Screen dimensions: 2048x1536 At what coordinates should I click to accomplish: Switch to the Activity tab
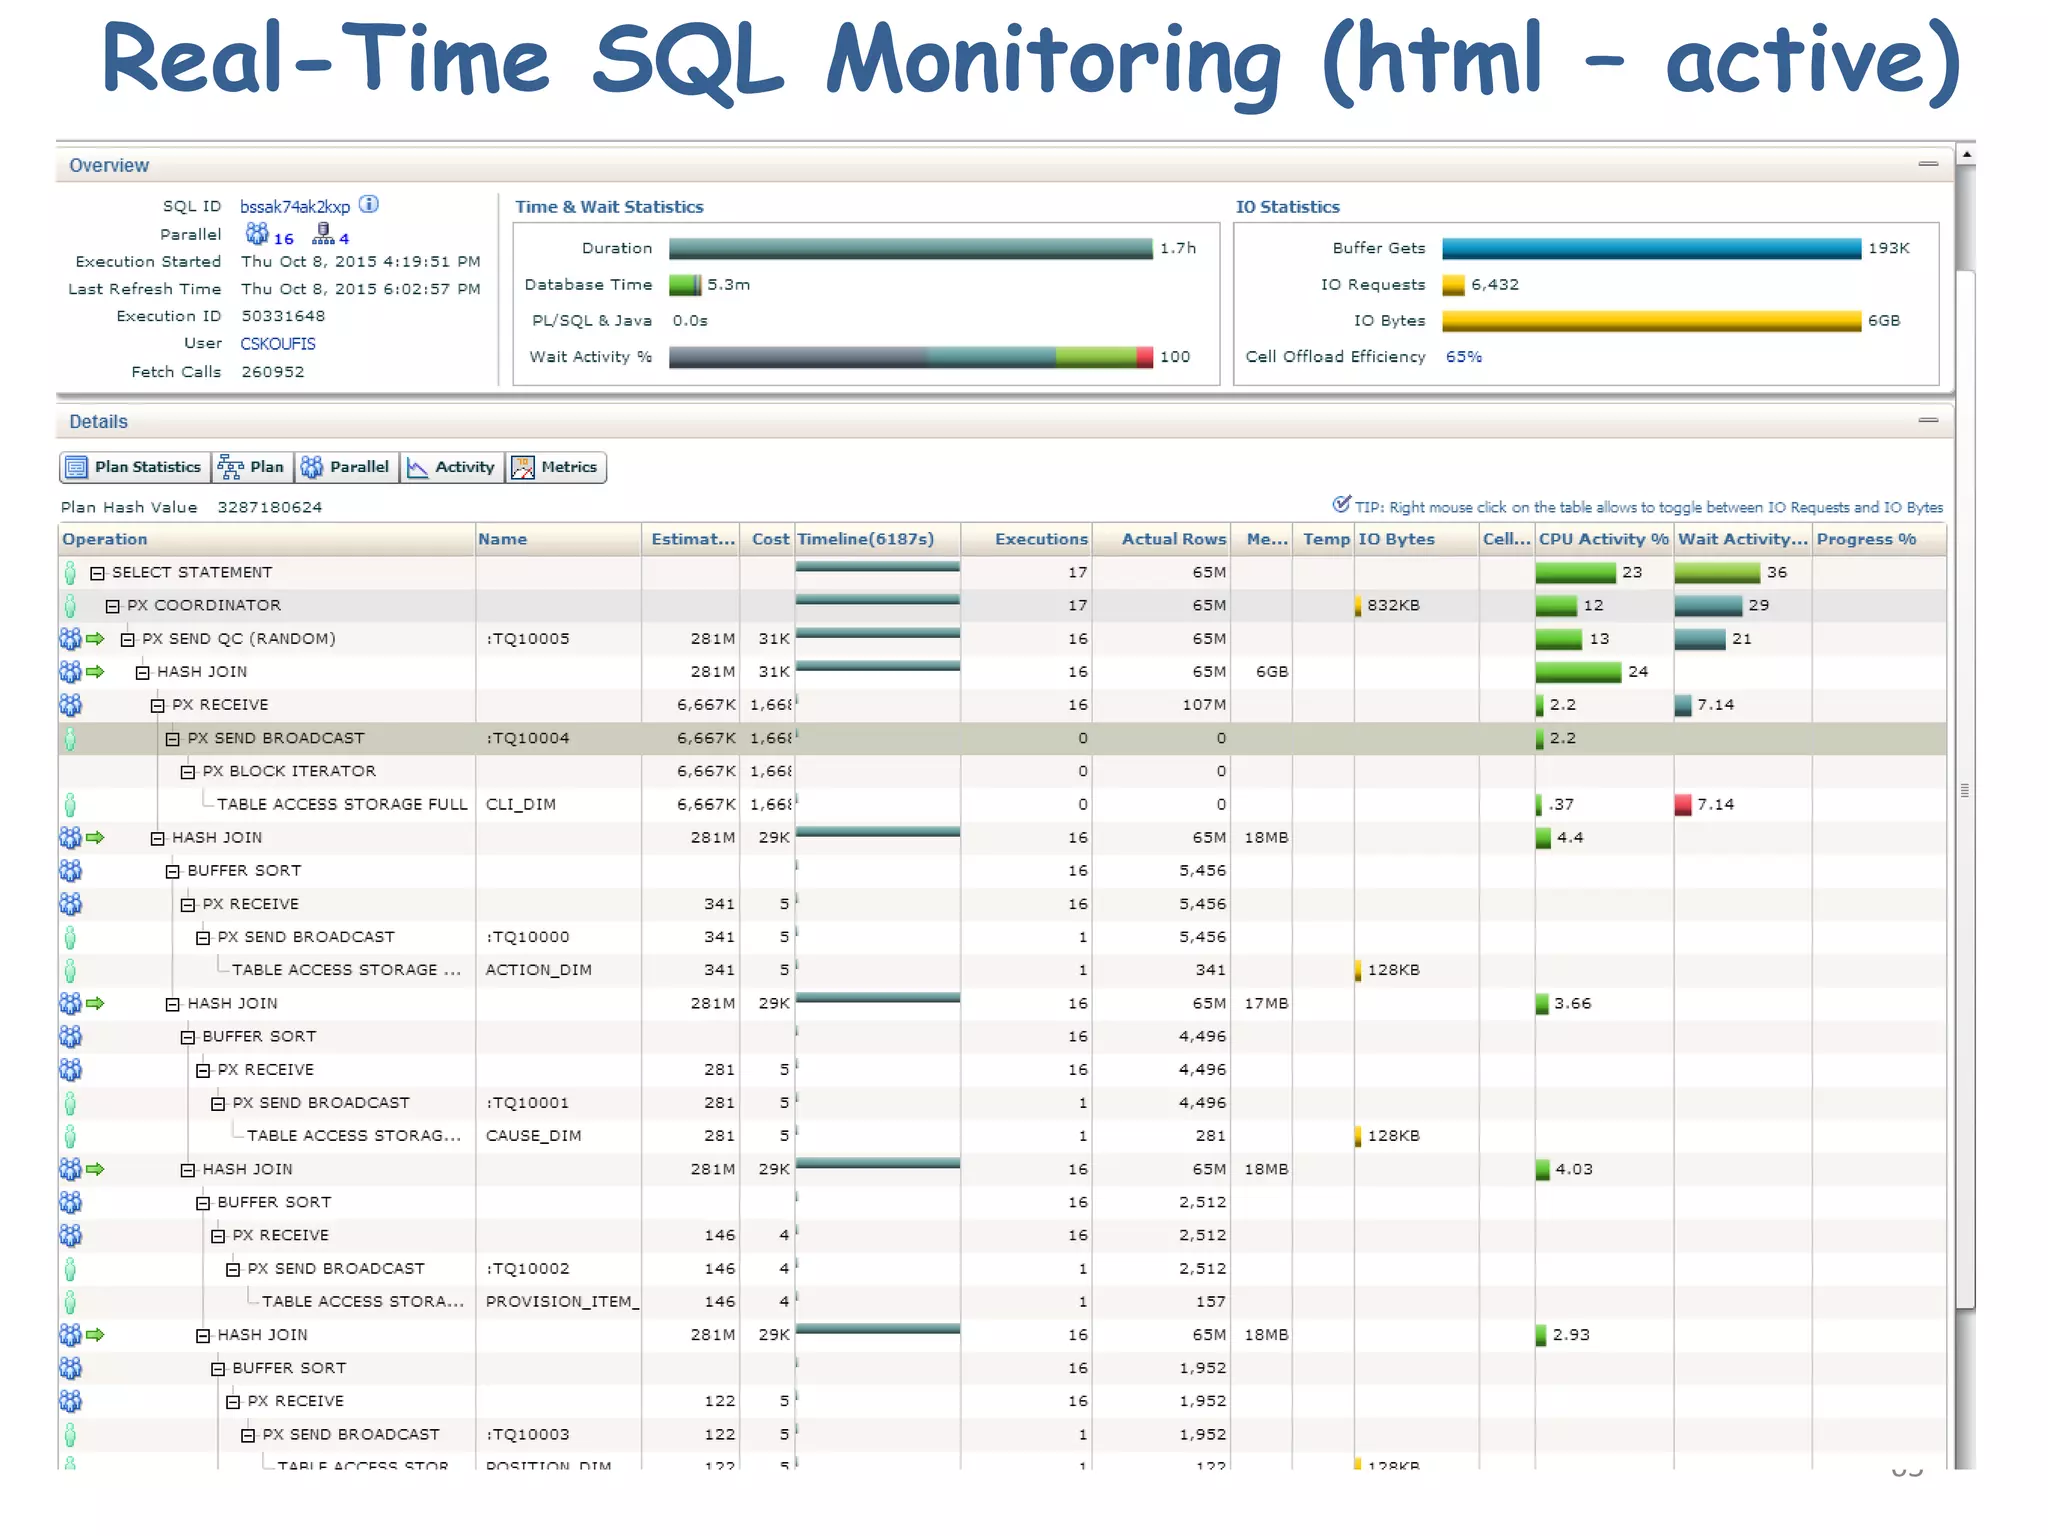coord(452,467)
